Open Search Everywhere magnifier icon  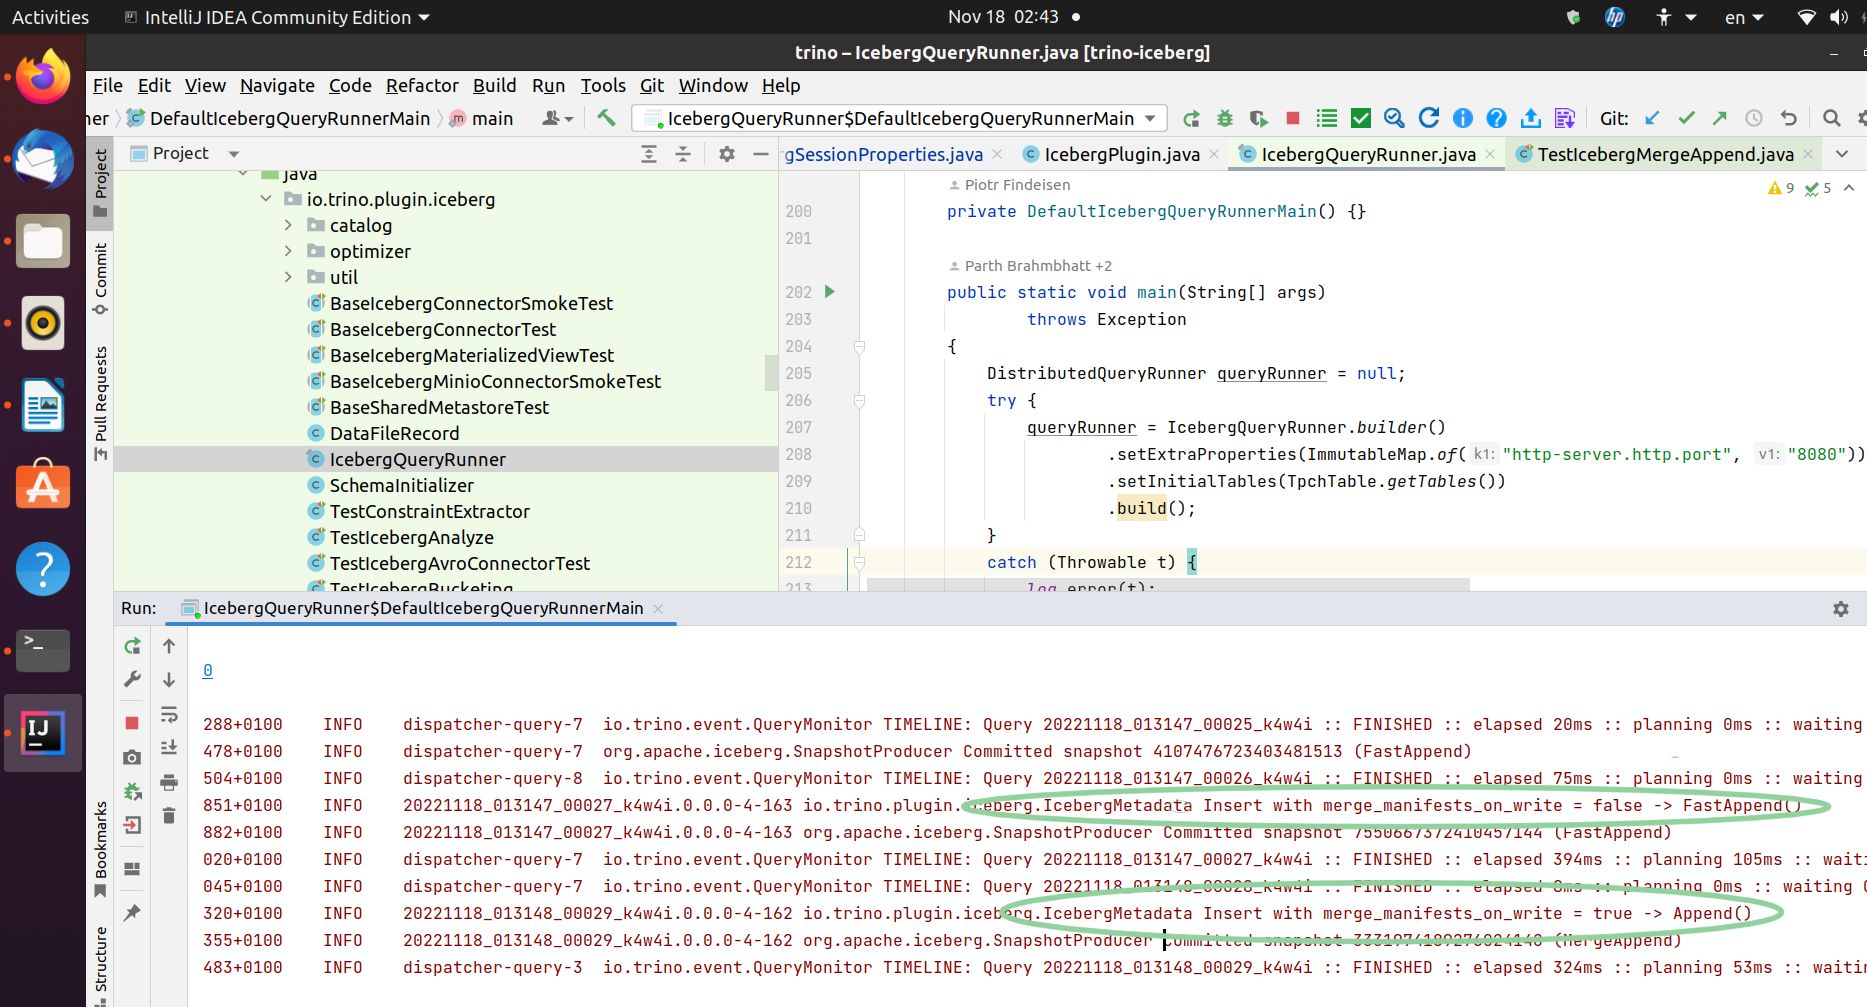1831,118
